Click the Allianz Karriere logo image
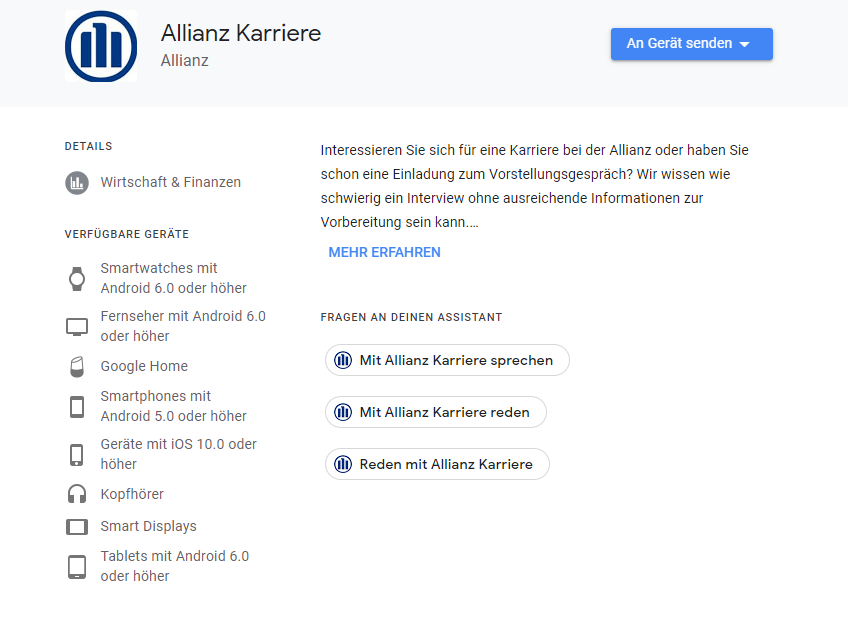 click(100, 46)
